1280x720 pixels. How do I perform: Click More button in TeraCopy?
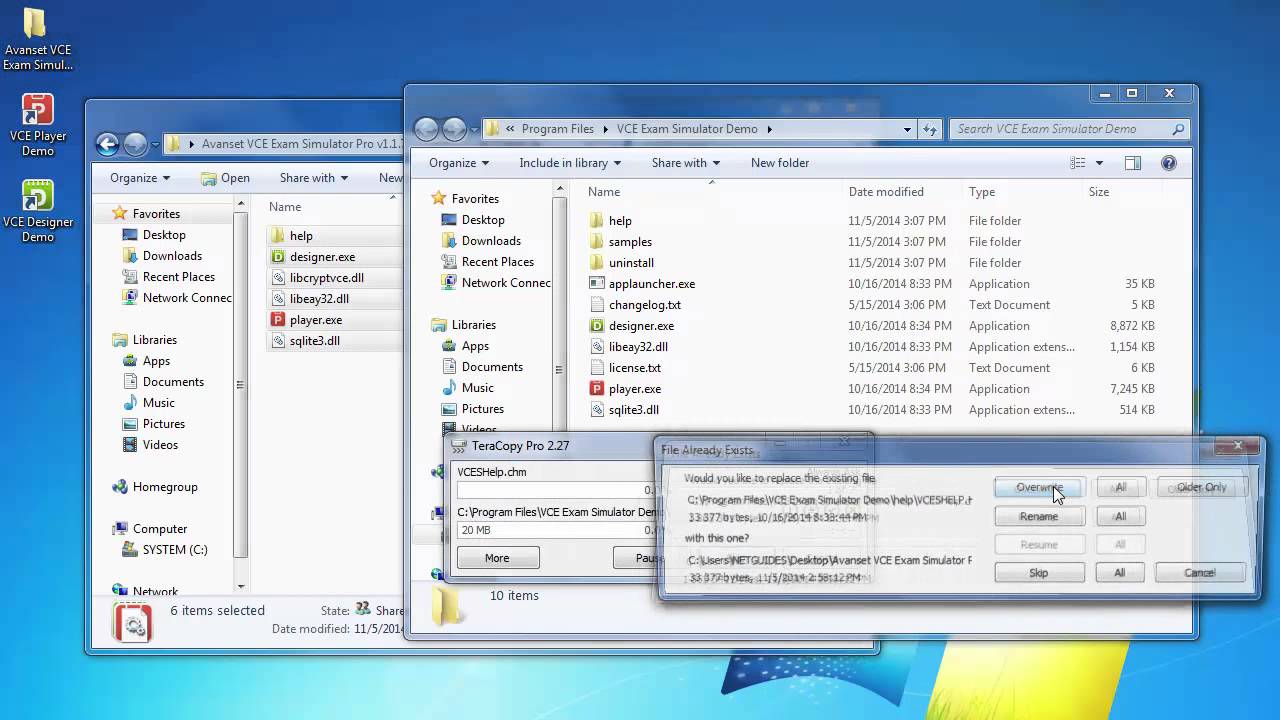coord(497,558)
